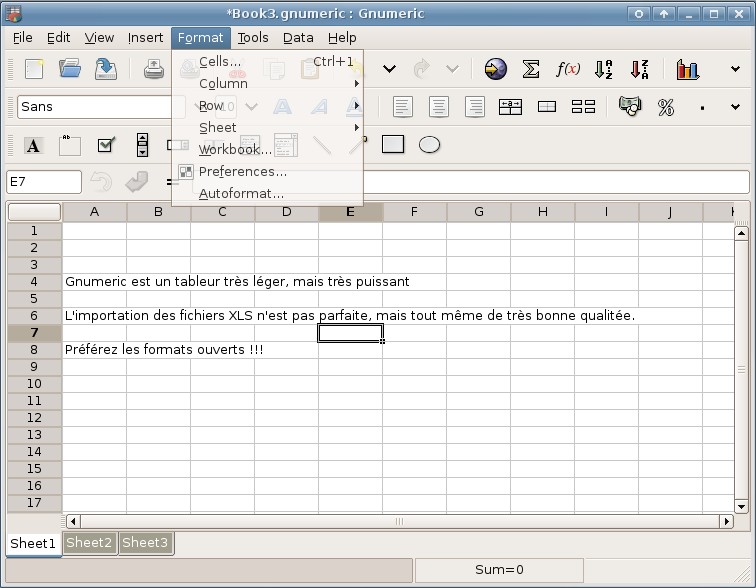The width and height of the screenshot is (756, 588).
Task: Expand format toolbar overflow chevron
Action: point(735,107)
